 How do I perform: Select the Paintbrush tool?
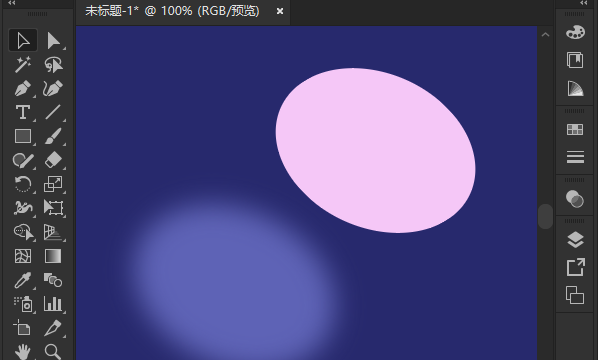click(x=53, y=136)
